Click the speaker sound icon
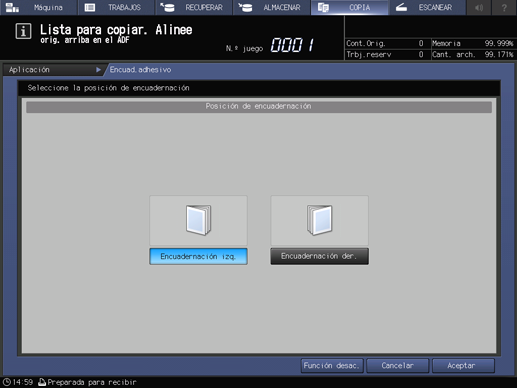 [479, 7]
